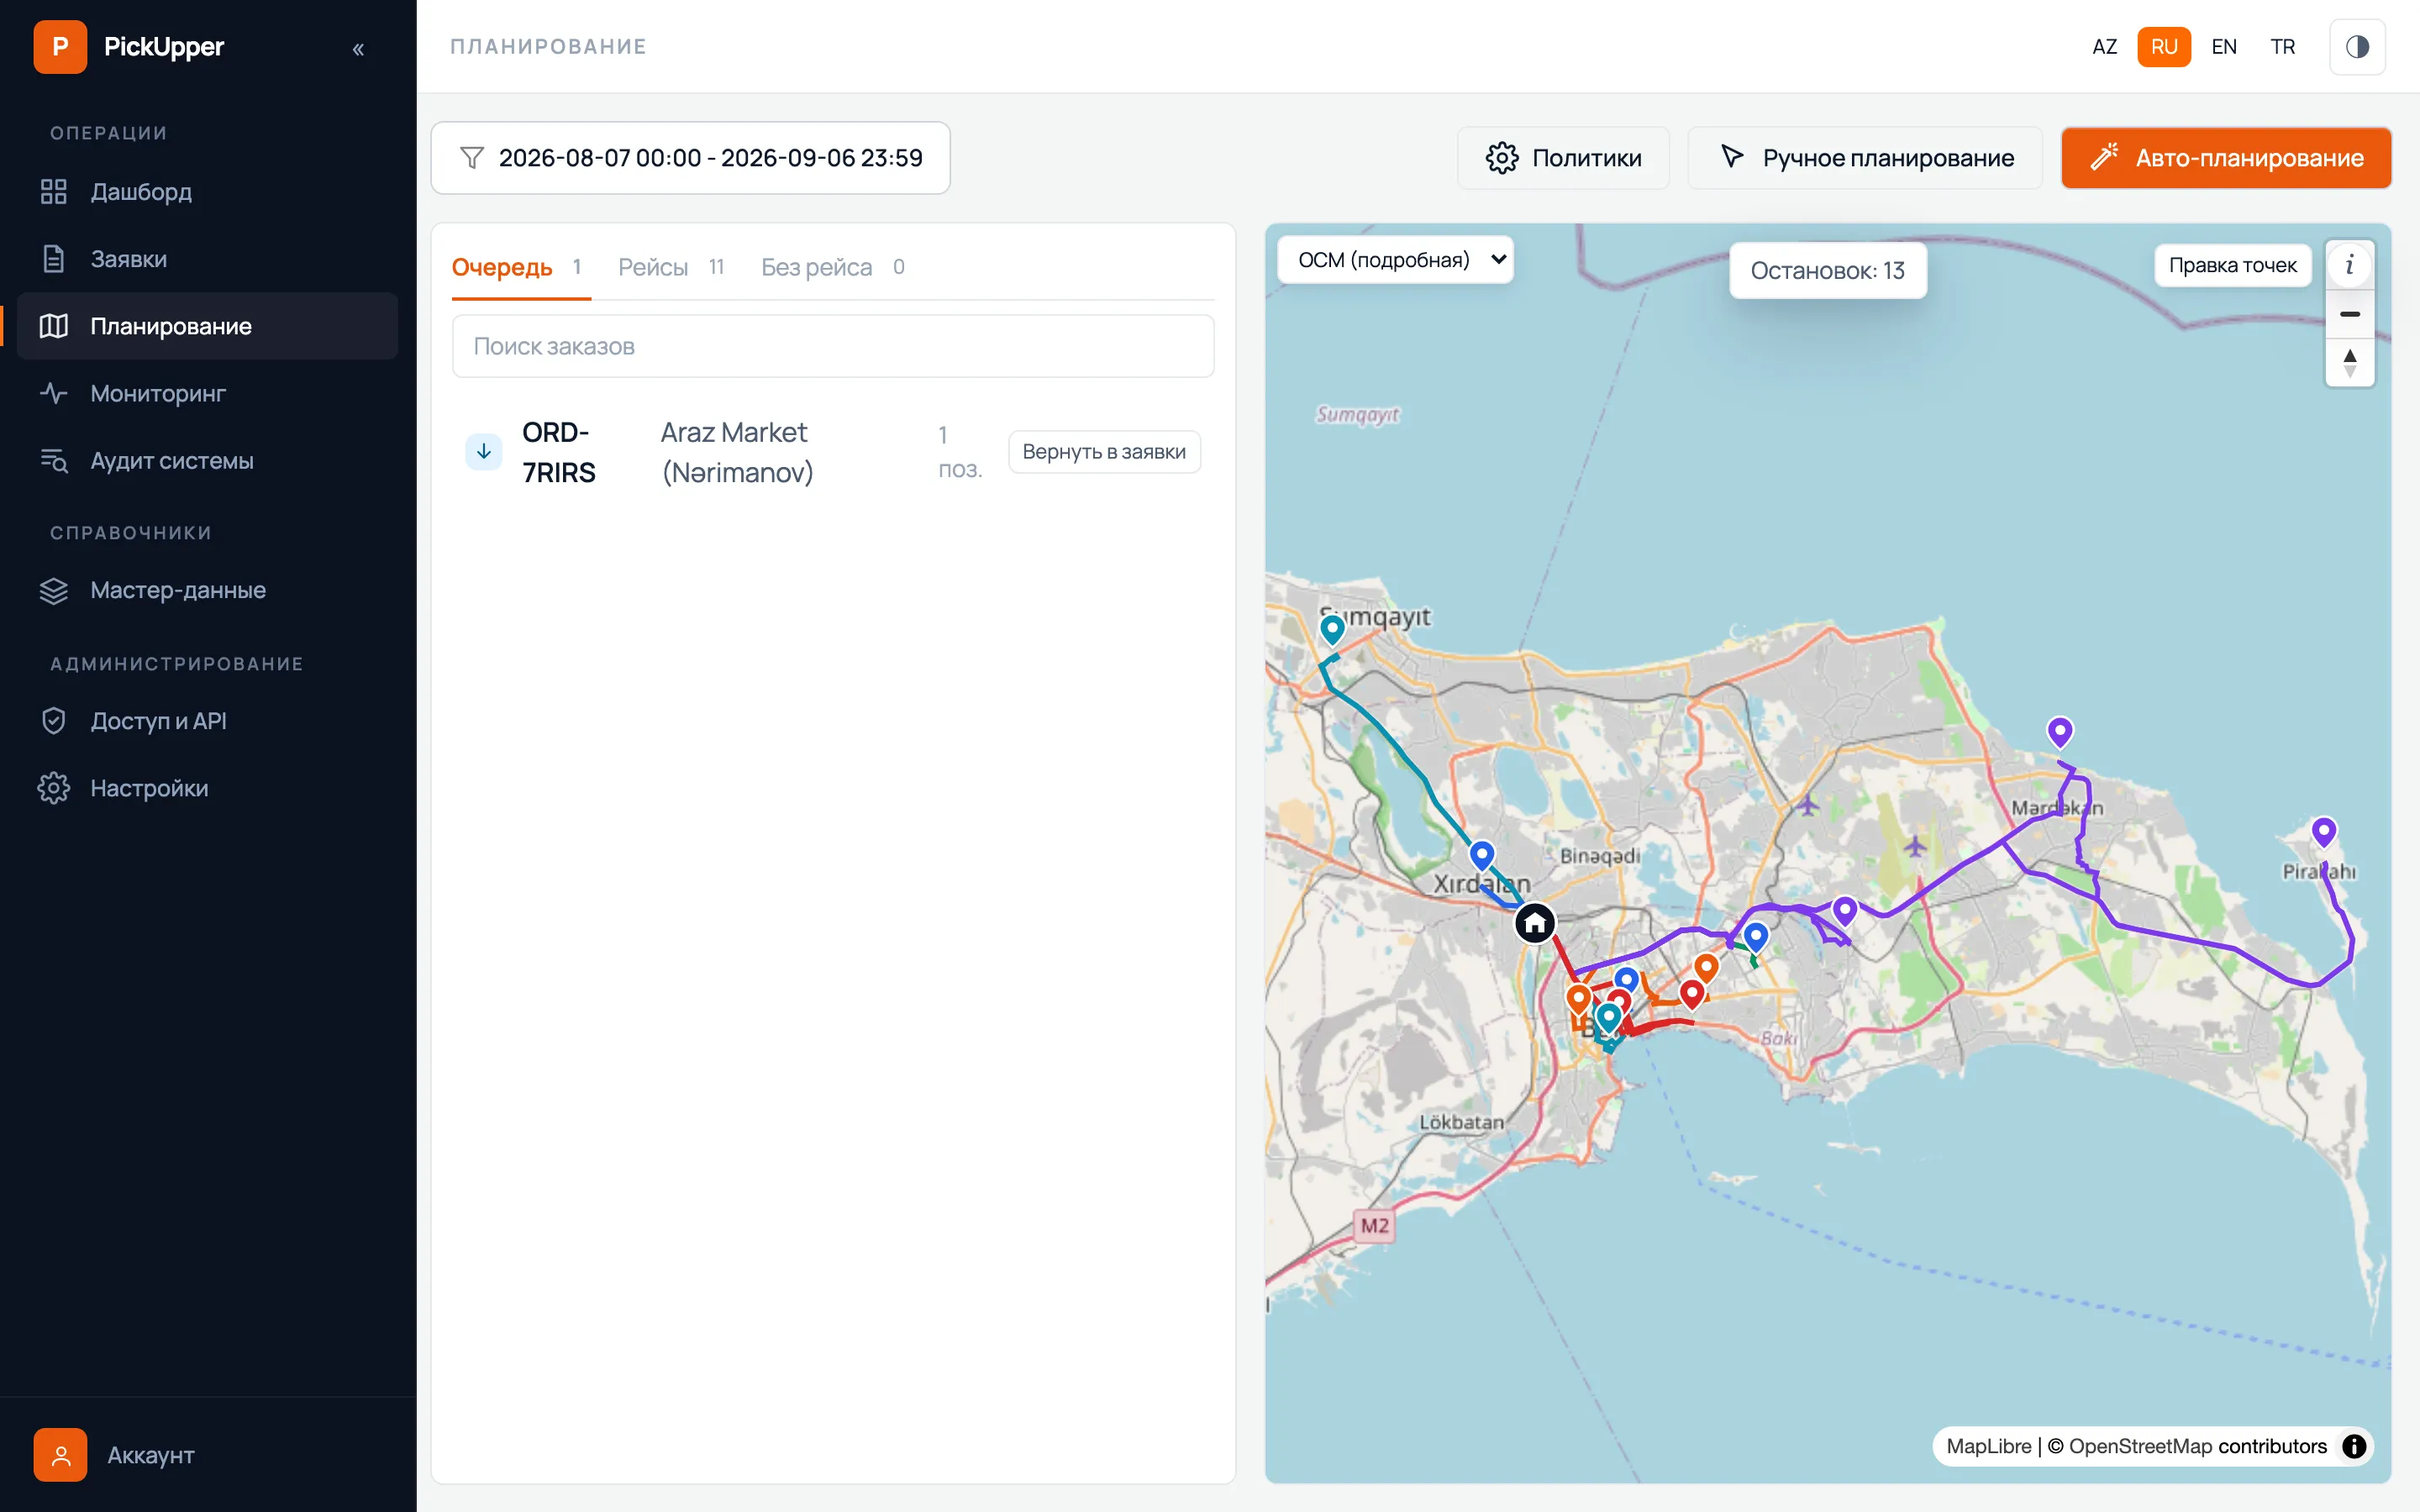This screenshot has height=1512, width=2420.
Task: Open the date range filter 2026-08-07
Action: click(690, 158)
